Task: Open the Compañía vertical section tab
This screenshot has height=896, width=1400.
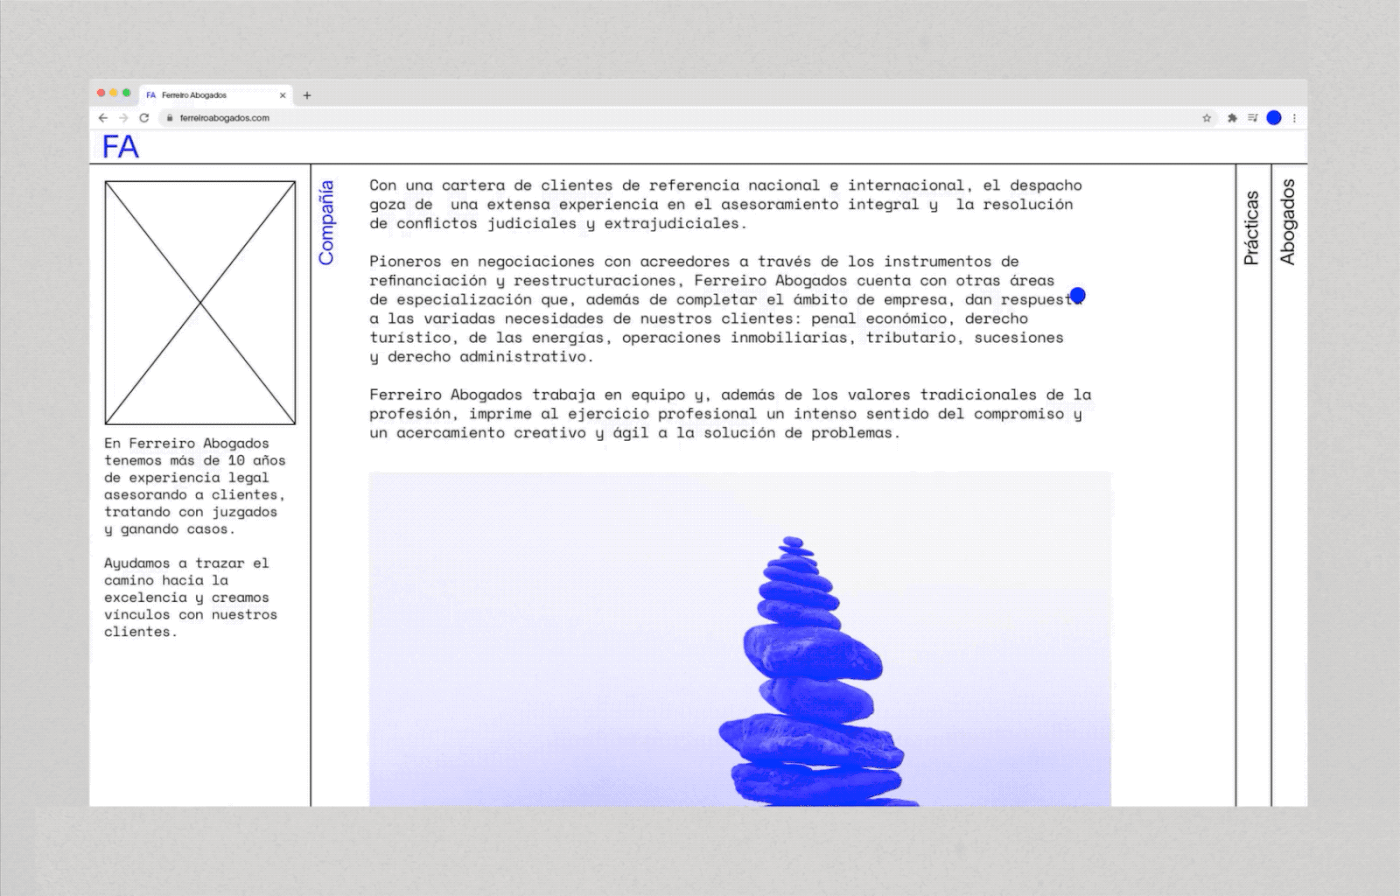Action: coord(326,222)
